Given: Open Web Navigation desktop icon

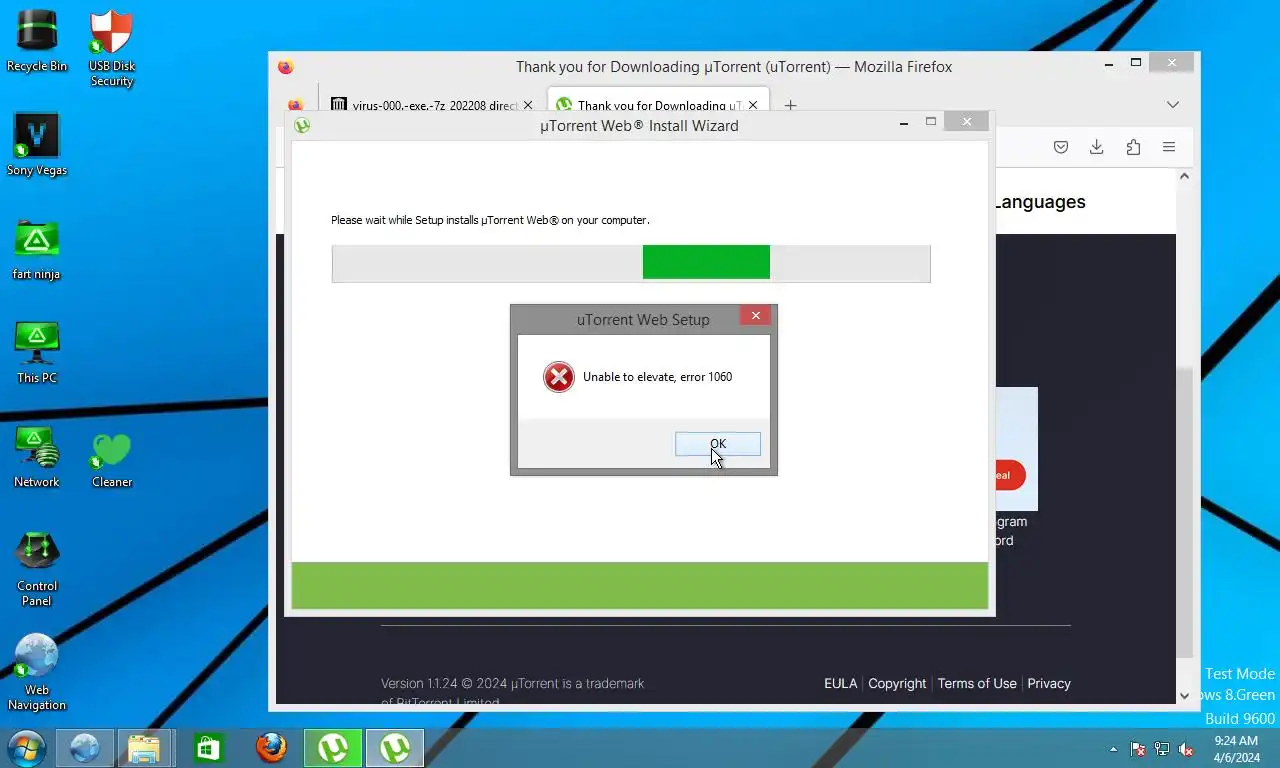Looking at the screenshot, I should click(37, 673).
